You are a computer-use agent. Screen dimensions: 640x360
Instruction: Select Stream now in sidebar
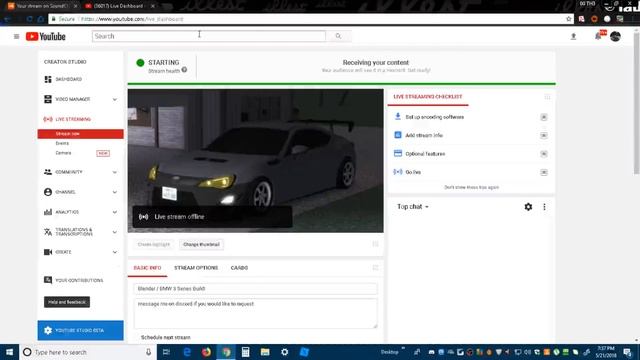point(80,134)
